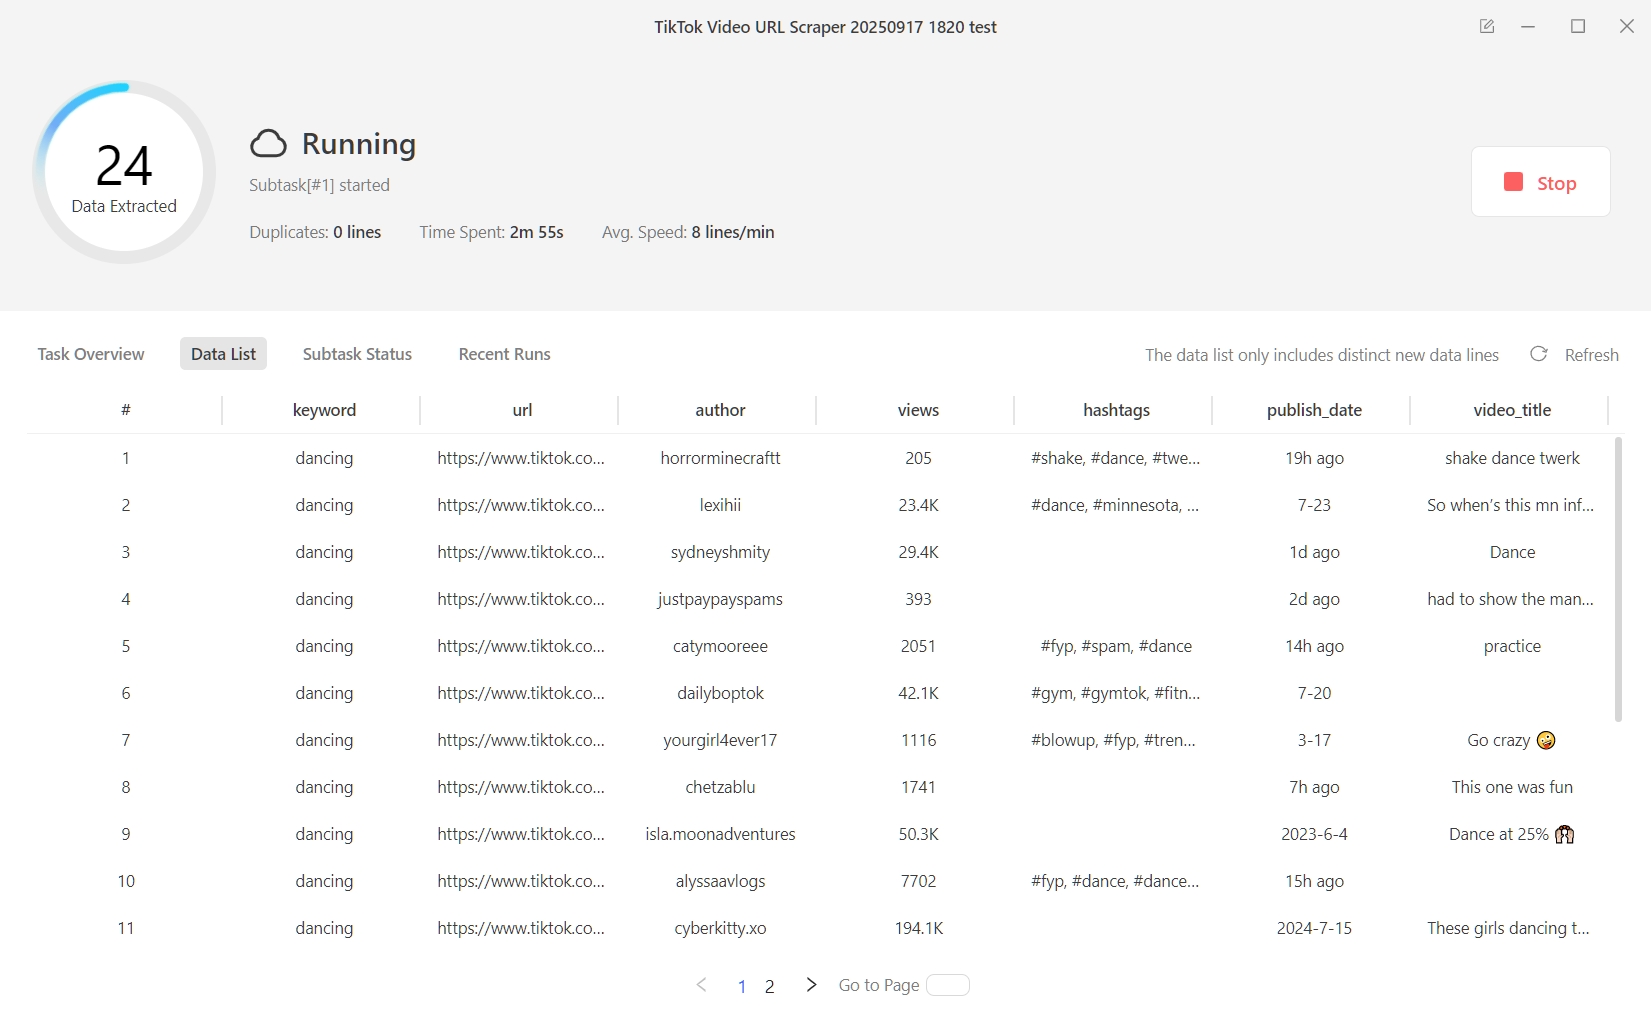Image resolution: width=1651 pixels, height=1010 pixels.
Task: Open the TikTok URL in row 1
Action: click(x=521, y=458)
